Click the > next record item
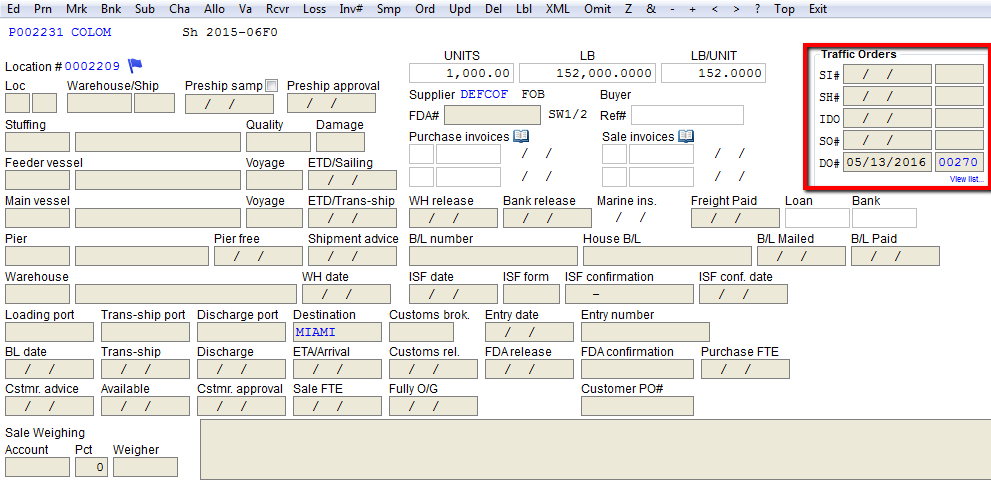This screenshot has height=481, width=991. click(736, 9)
